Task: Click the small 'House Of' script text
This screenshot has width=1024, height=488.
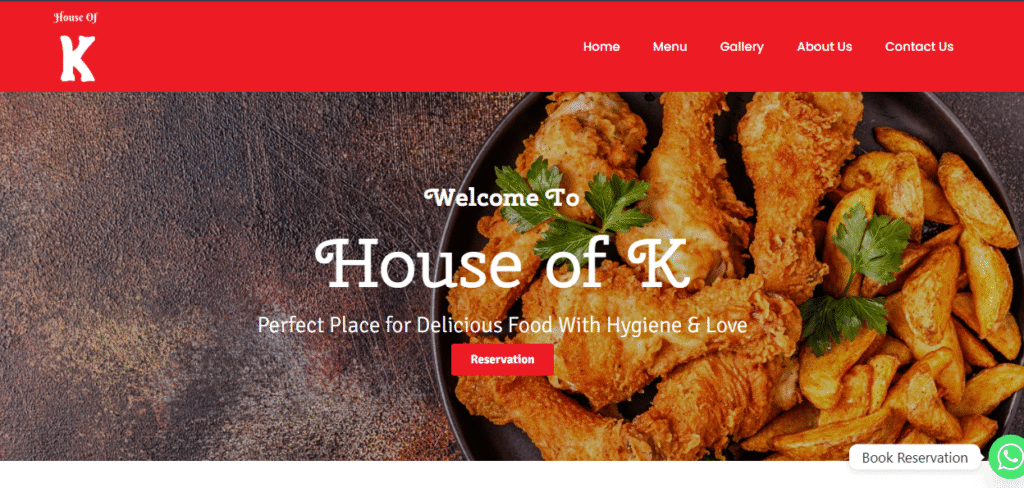Action: tap(76, 18)
